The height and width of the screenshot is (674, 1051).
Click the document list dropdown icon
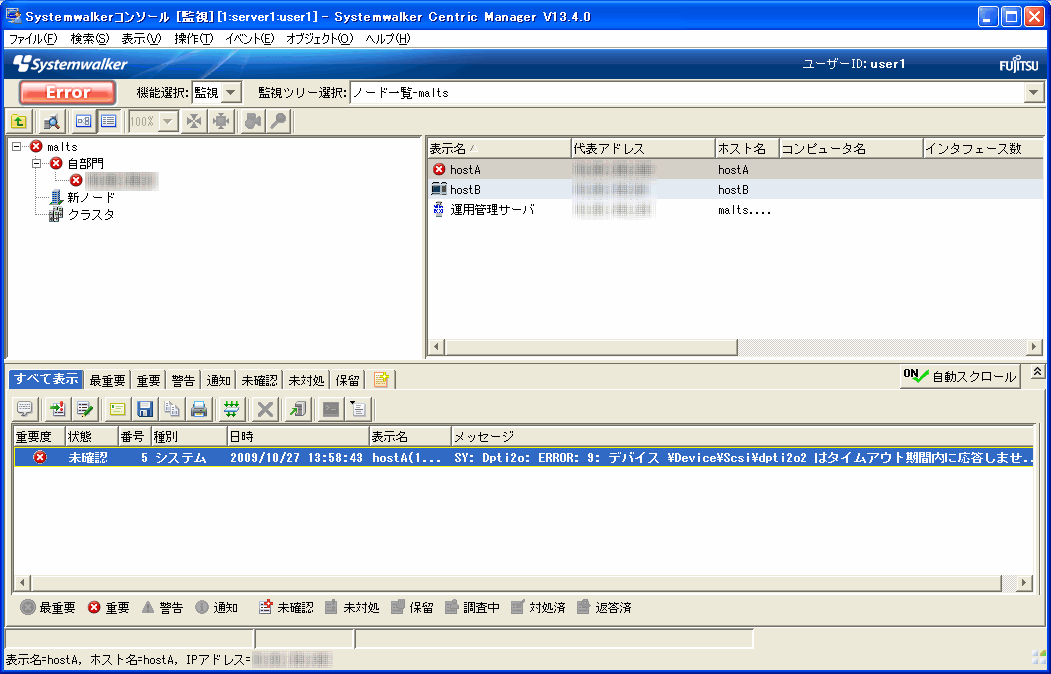coord(358,409)
